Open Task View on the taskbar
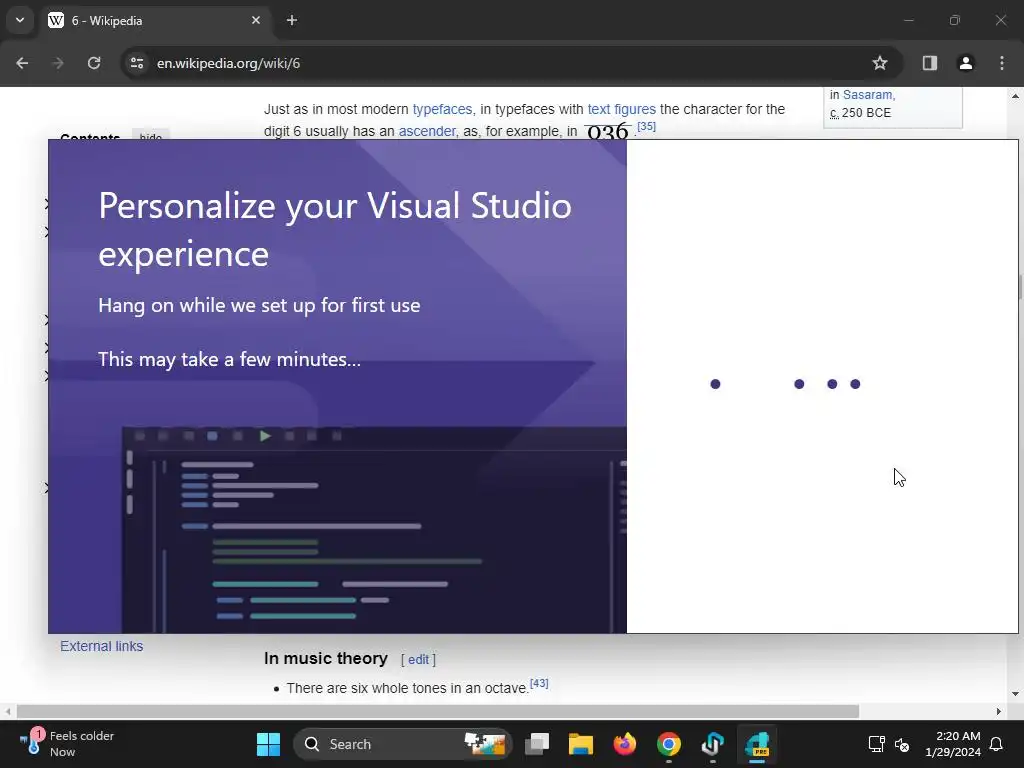Image resolution: width=1024 pixels, height=768 pixels. [537, 744]
